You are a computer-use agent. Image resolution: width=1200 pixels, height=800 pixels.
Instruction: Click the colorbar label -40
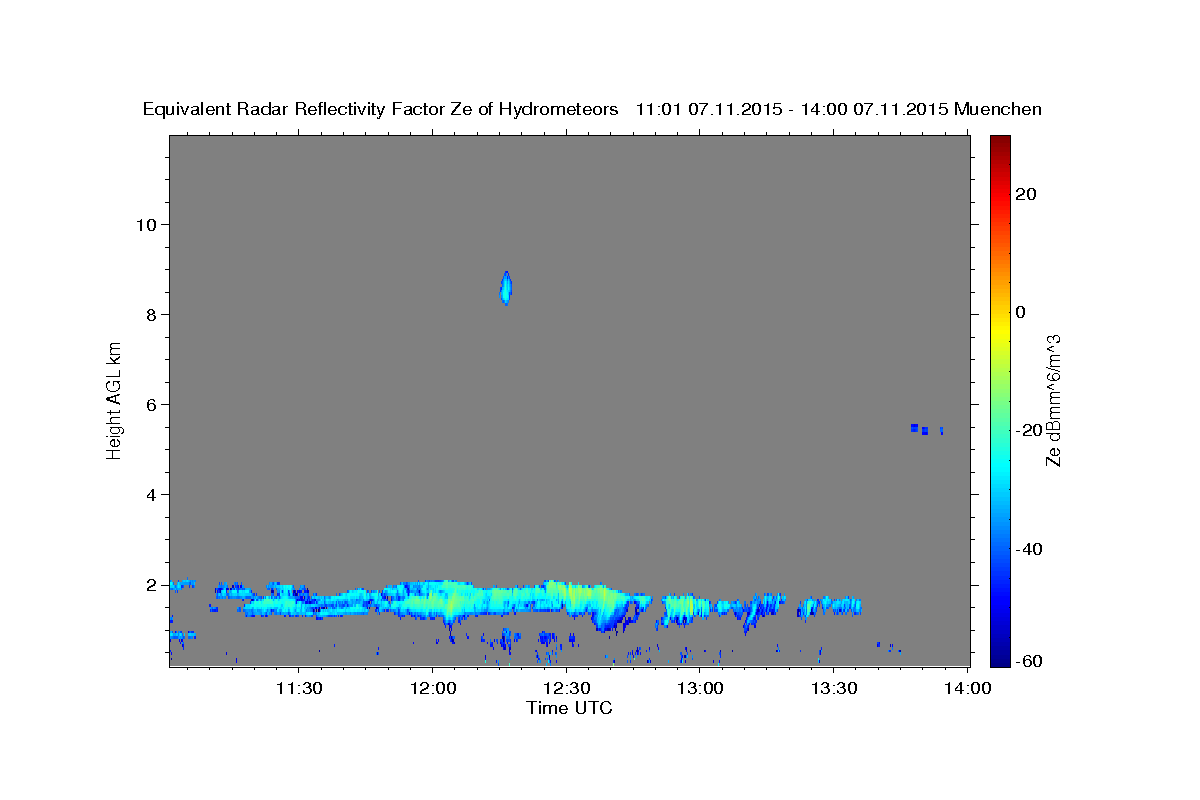click(1028, 549)
